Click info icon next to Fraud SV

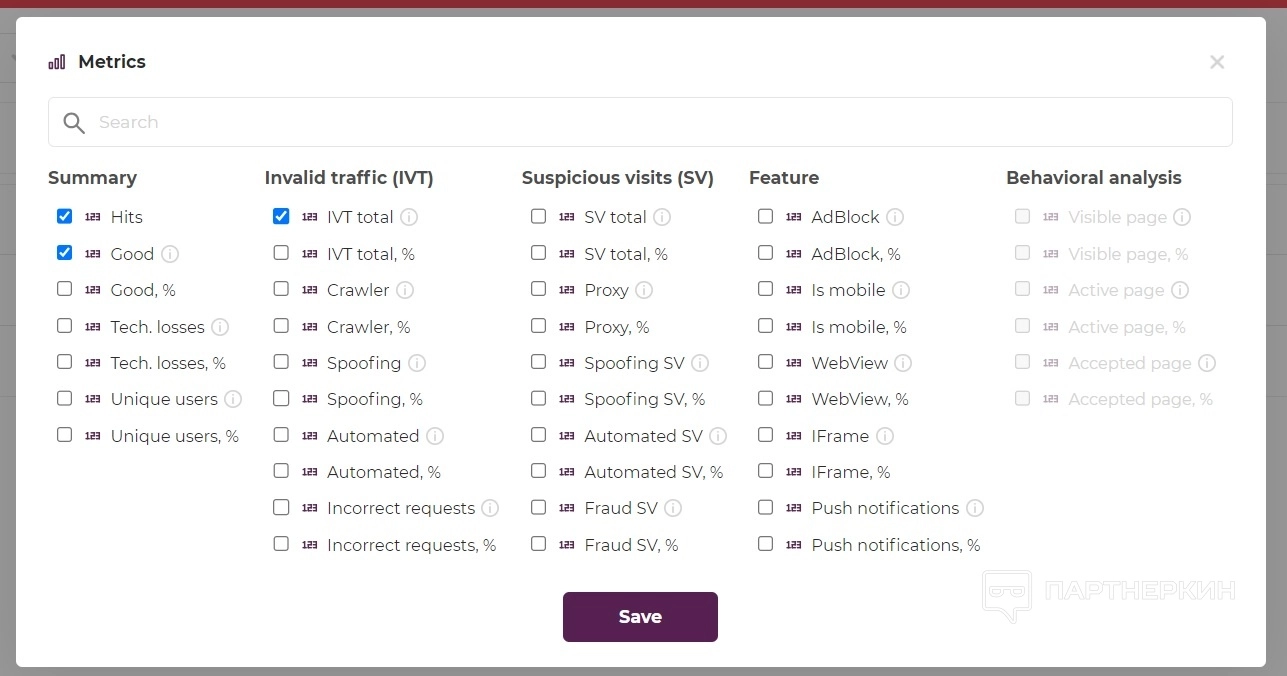673,508
